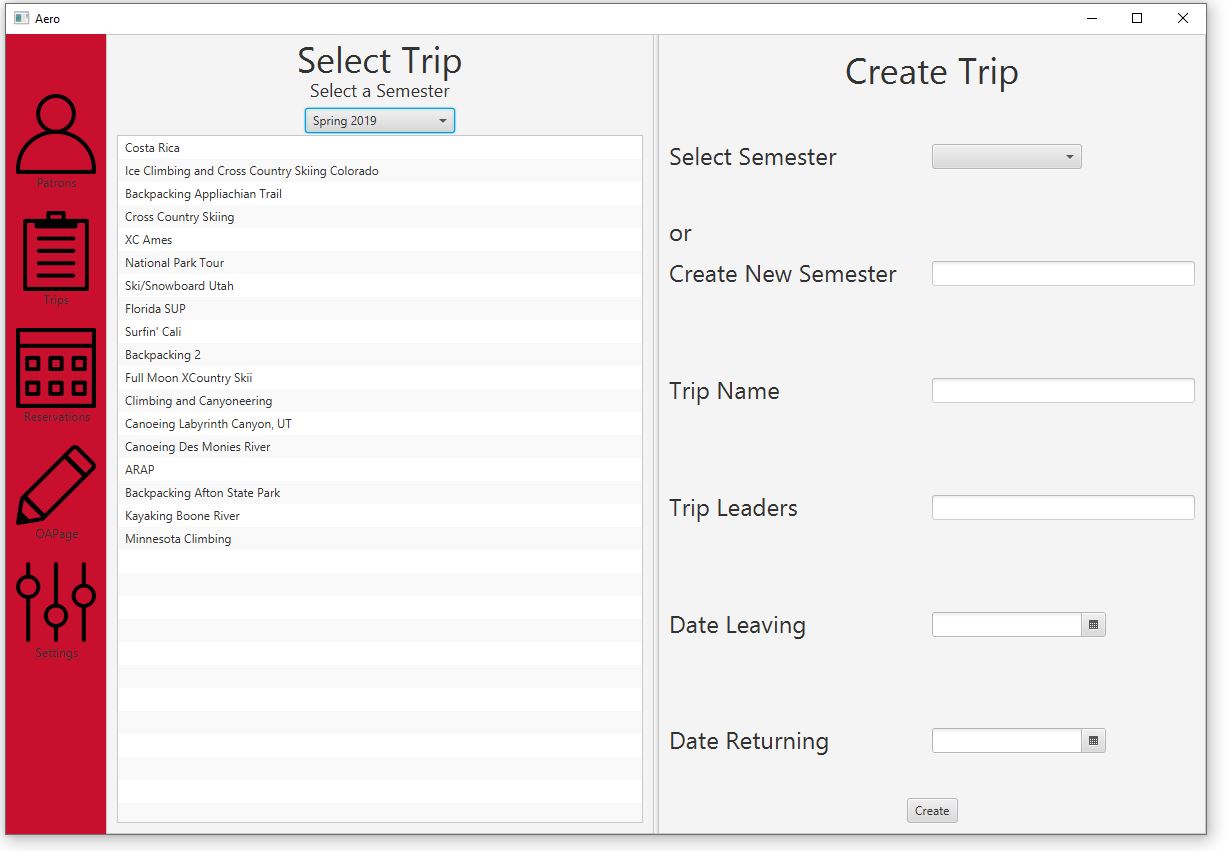The height and width of the screenshot is (851, 1228).
Task: Click the Trip Leaders input field
Action: point(1062,508)
